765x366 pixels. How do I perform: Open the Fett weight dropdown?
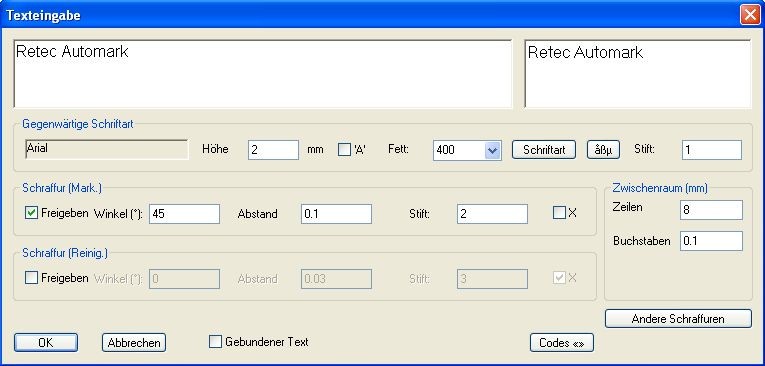(x=493, y=150)
